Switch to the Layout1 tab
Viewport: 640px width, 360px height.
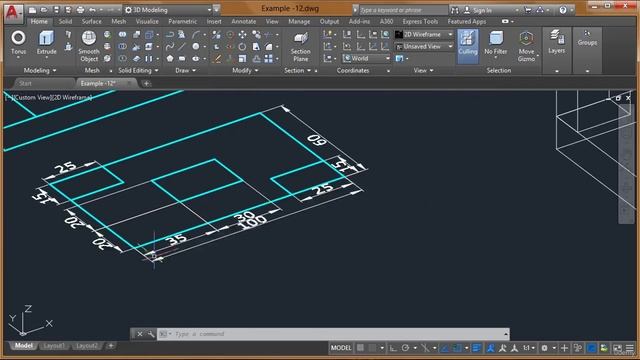(53, 346)
